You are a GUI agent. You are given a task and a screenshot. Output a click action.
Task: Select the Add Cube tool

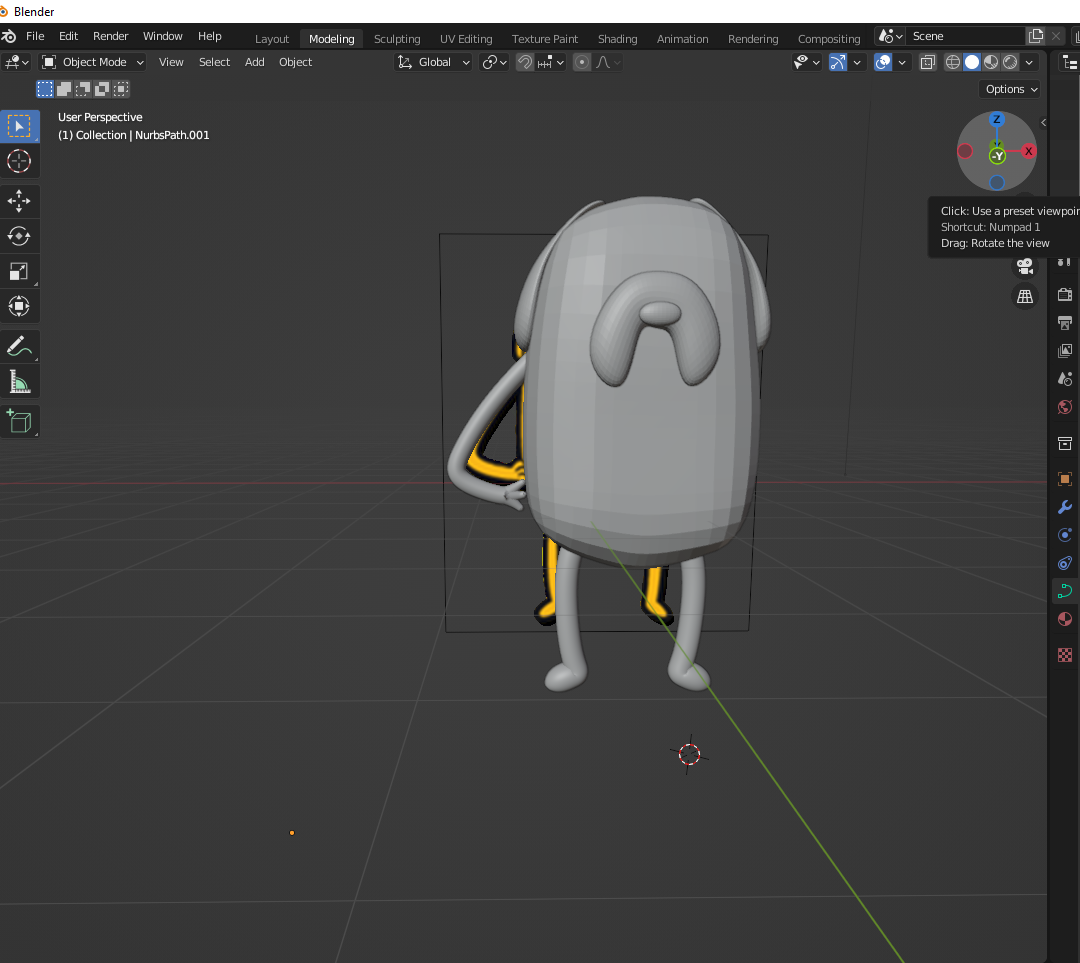[19, 422]
